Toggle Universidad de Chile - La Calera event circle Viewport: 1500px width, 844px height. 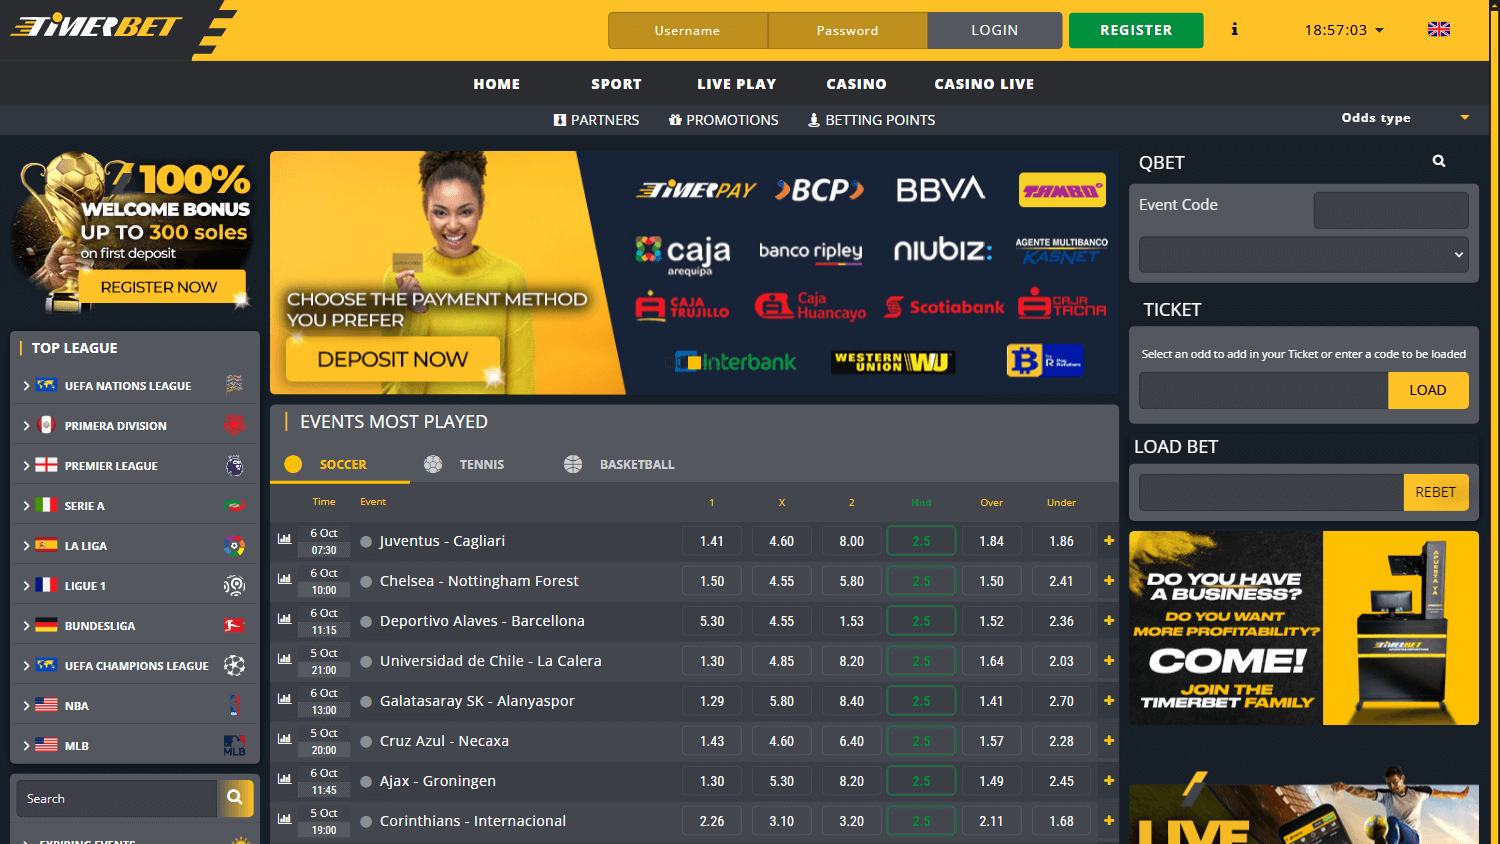coord(366,661)
